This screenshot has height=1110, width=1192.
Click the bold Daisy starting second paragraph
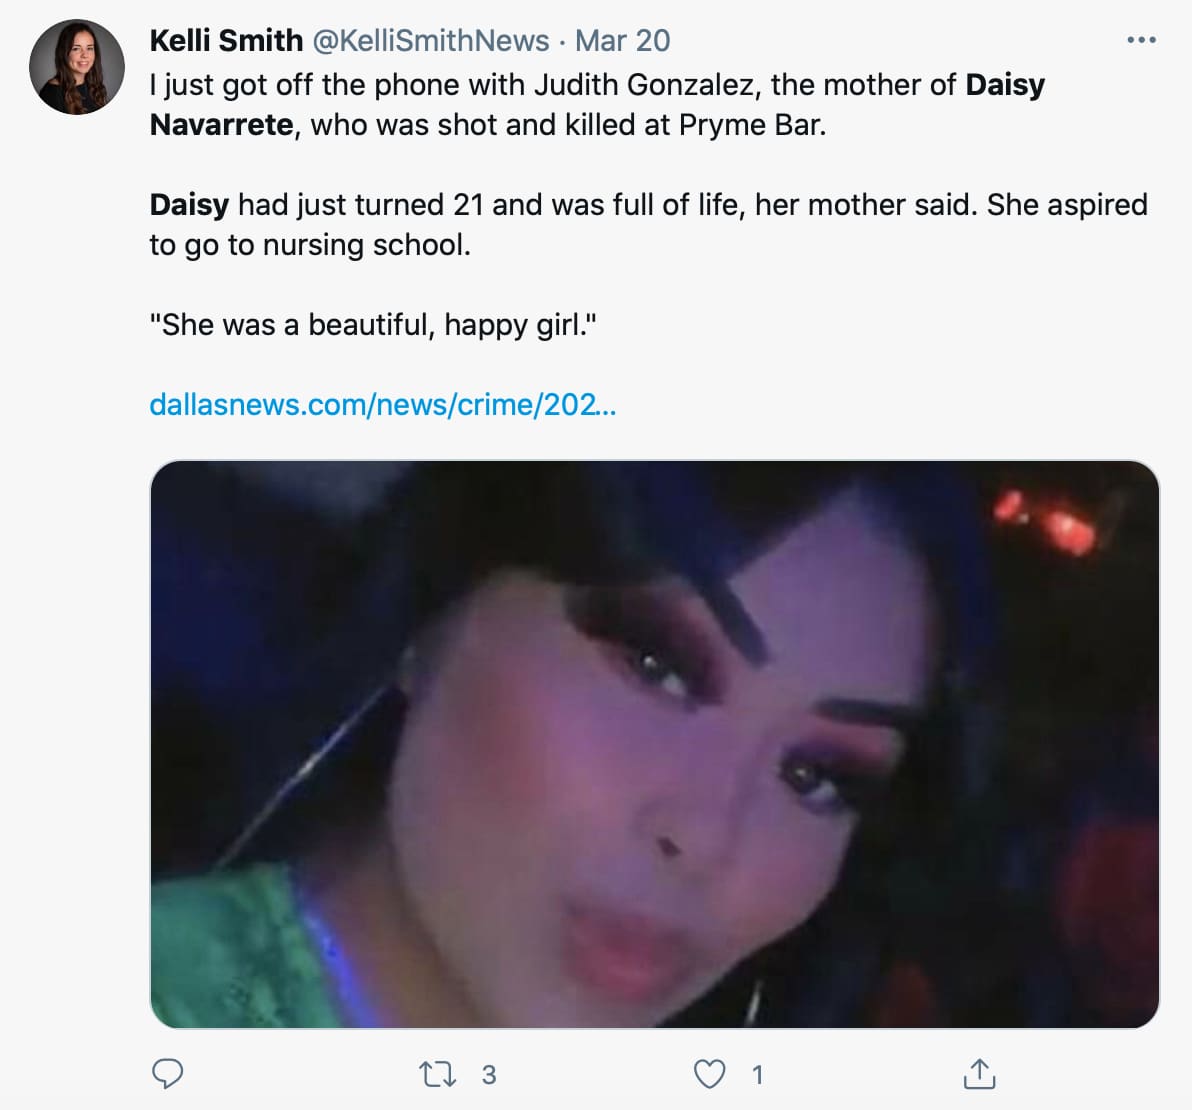pyautogui.click(x=189, y=205)
